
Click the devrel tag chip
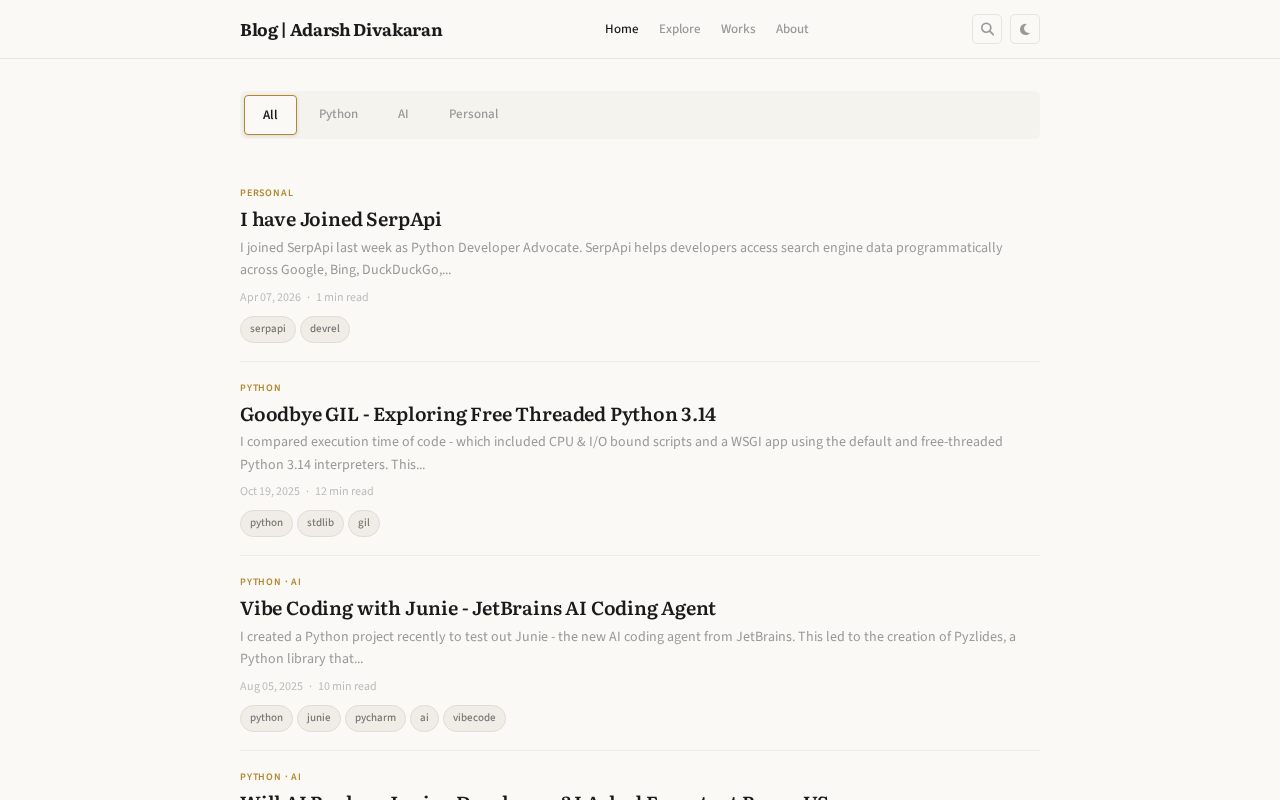pyautogui.click(x=325, y=329)
